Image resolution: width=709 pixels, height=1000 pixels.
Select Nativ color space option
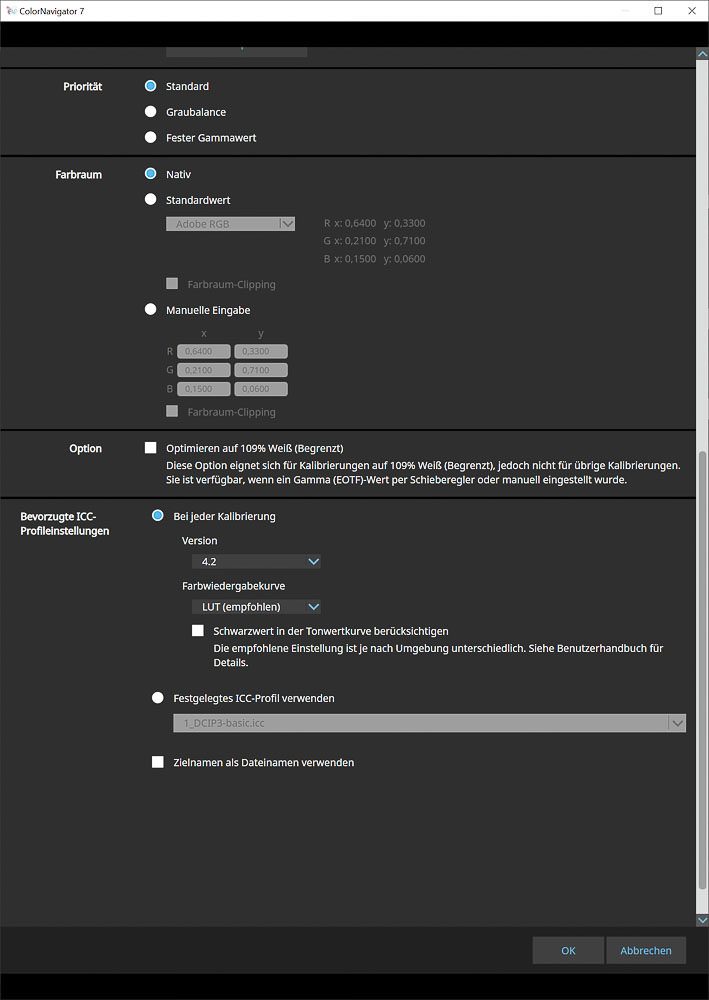[151, 174]
